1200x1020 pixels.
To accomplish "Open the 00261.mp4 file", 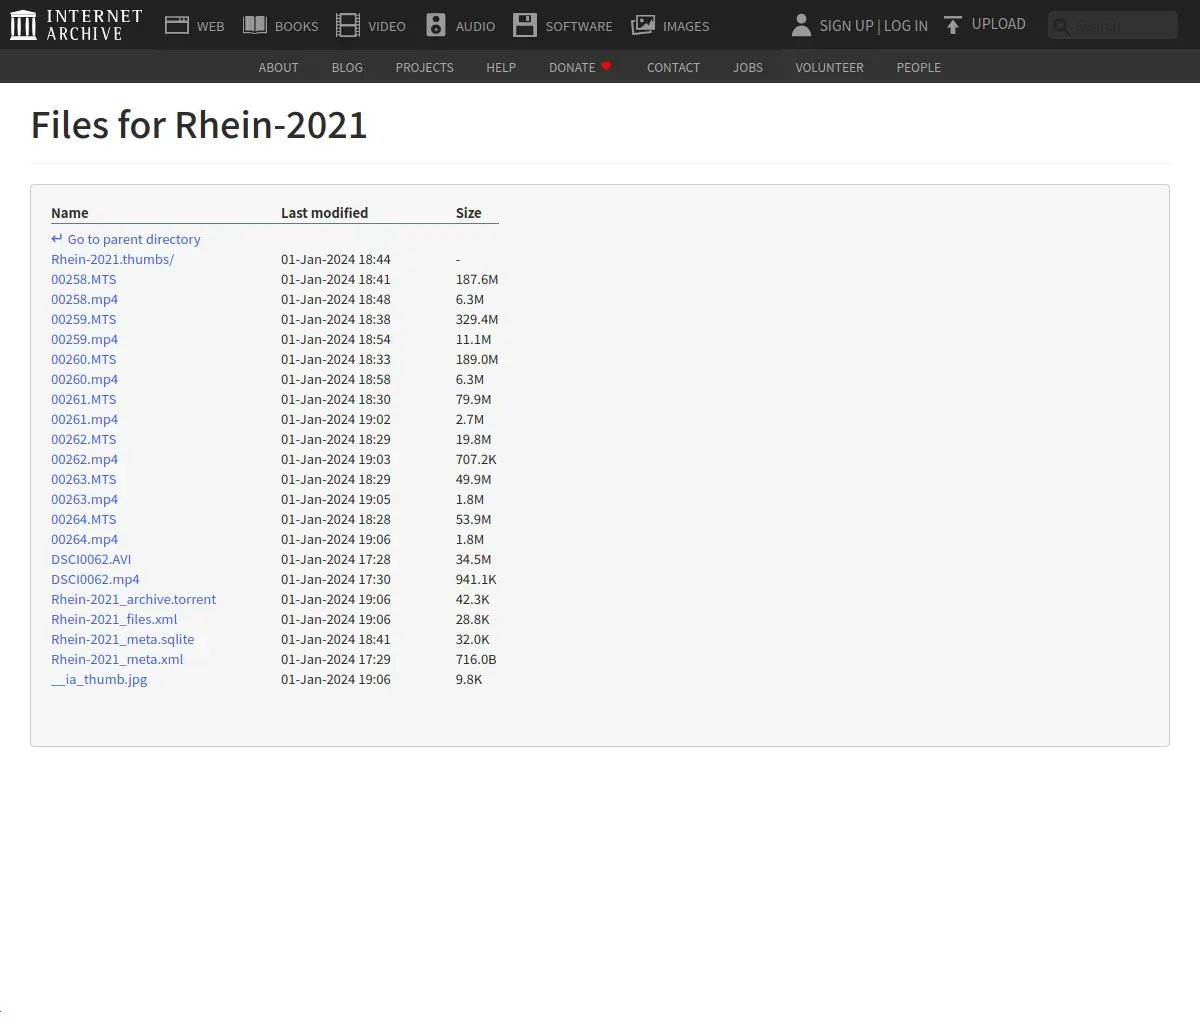I will pos(84,419).
